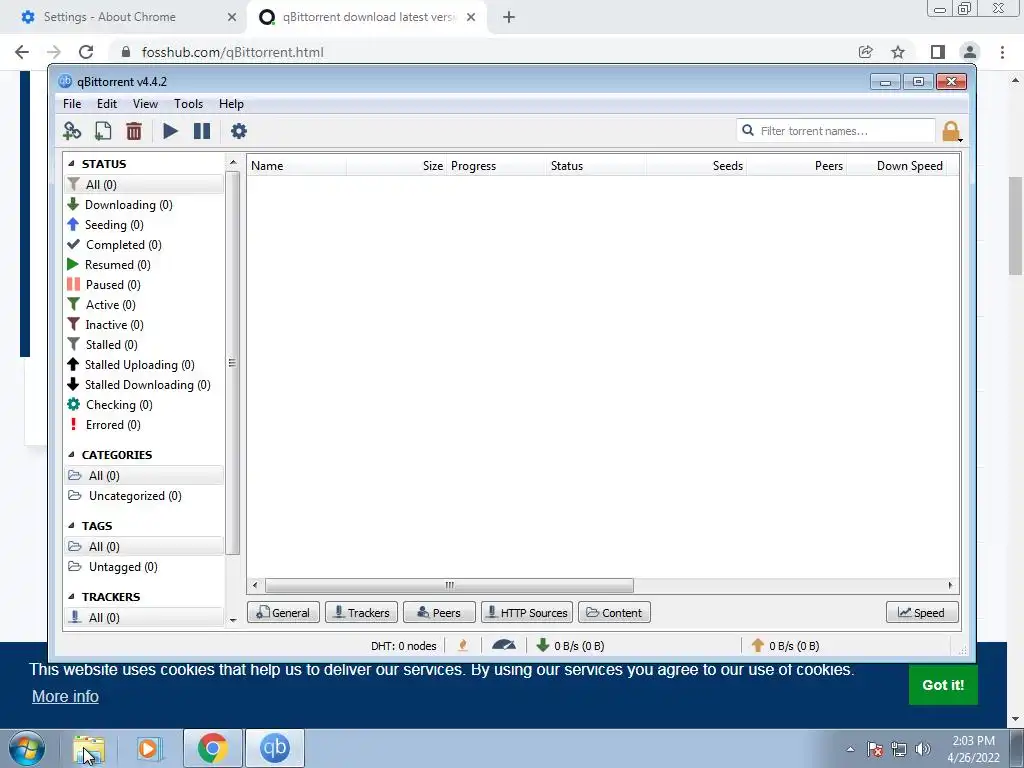
Task: Click the Pause toolbar icon
Action: tap(202, 131)
